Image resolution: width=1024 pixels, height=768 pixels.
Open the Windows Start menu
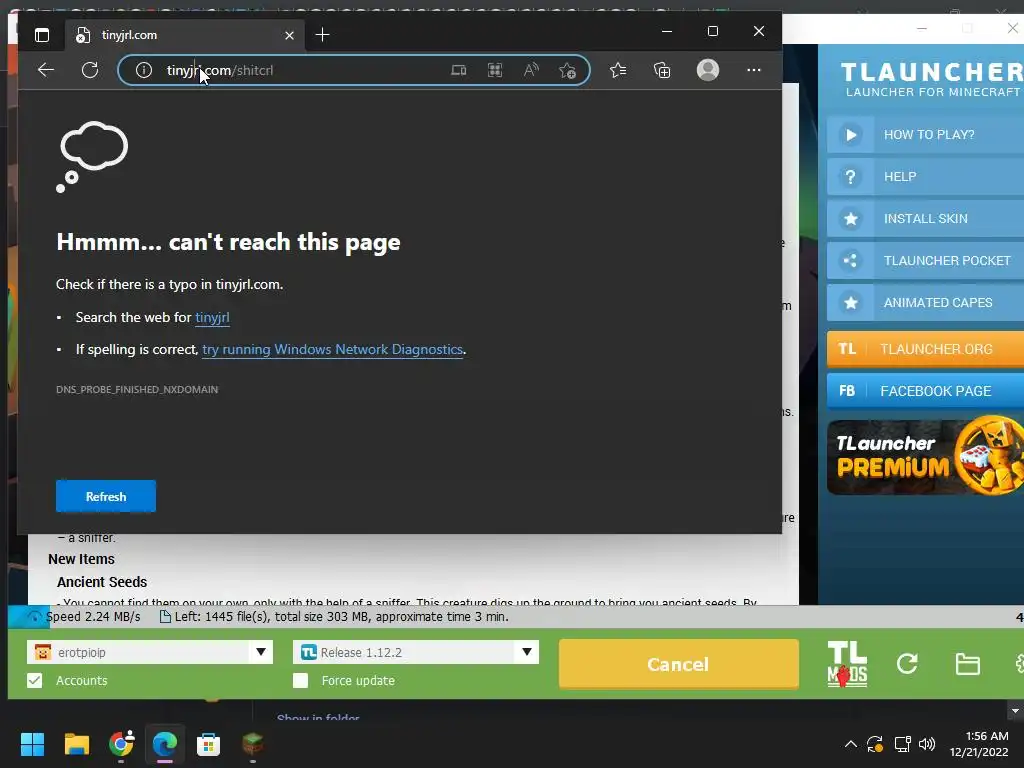click(x=32, y=744)
